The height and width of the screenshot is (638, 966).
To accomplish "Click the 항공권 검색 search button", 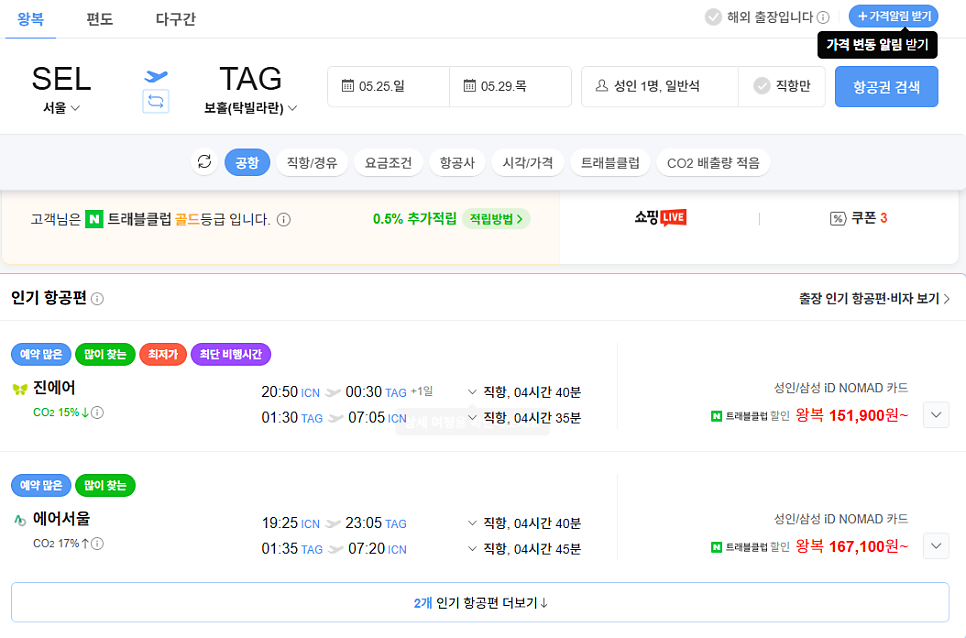I will pyautogui.click(x=886, y=86).
